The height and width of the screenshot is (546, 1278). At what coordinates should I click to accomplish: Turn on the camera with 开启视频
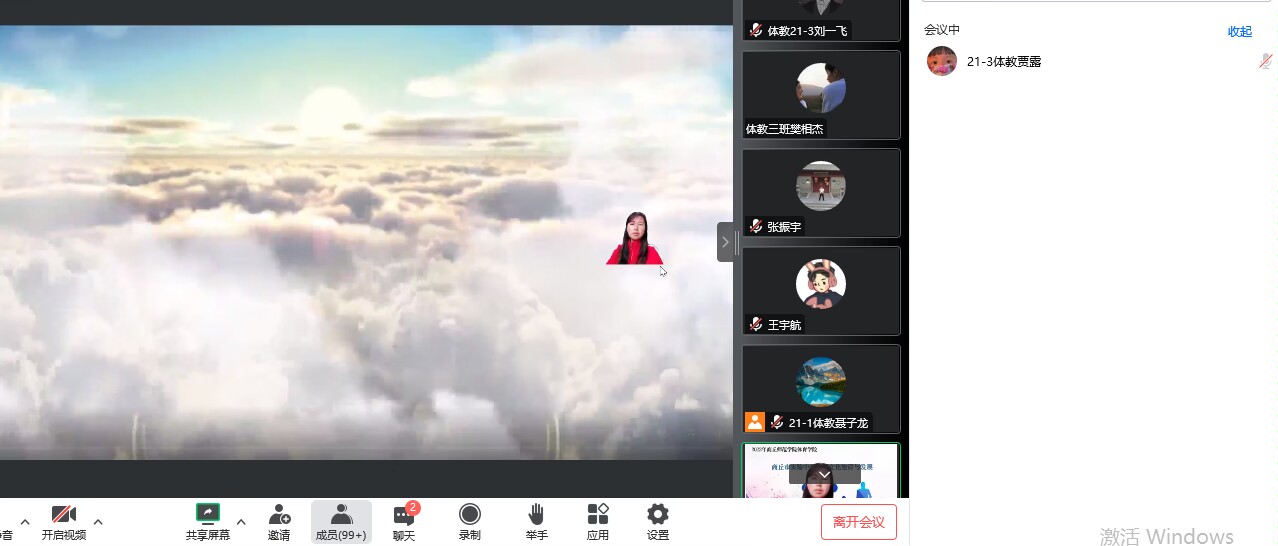[64, 522]
